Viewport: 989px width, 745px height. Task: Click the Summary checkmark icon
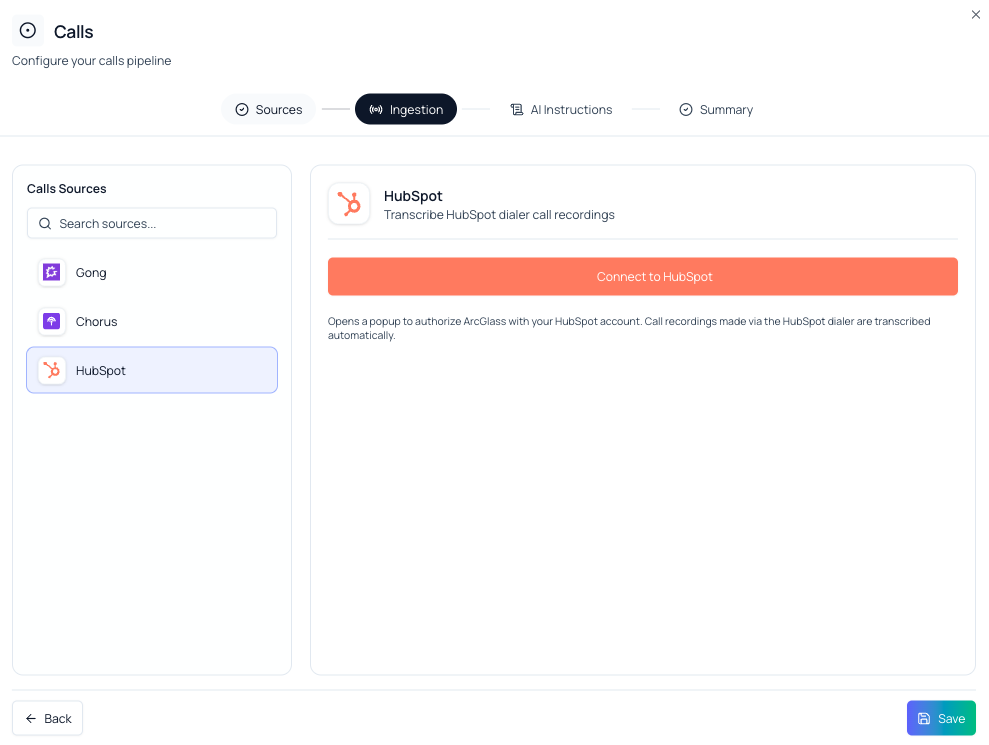(686, 110)
